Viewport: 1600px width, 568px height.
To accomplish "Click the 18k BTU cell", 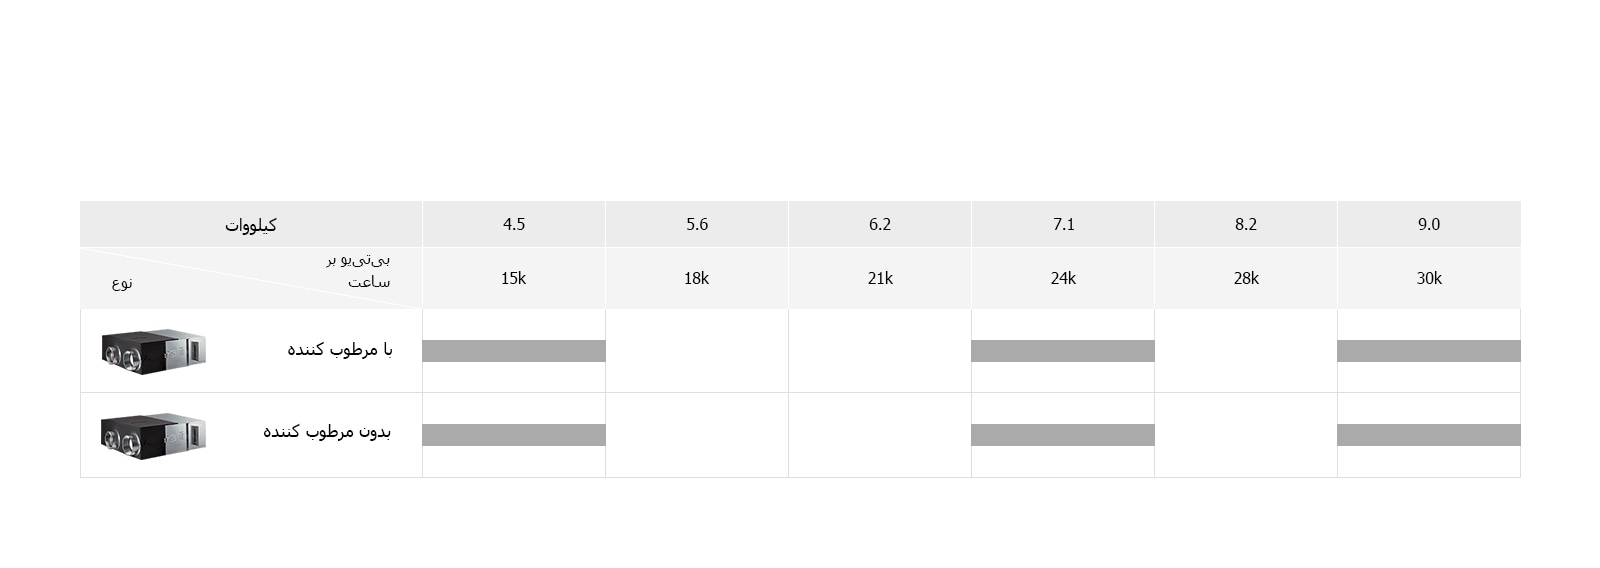I will [x=697, y=278].
